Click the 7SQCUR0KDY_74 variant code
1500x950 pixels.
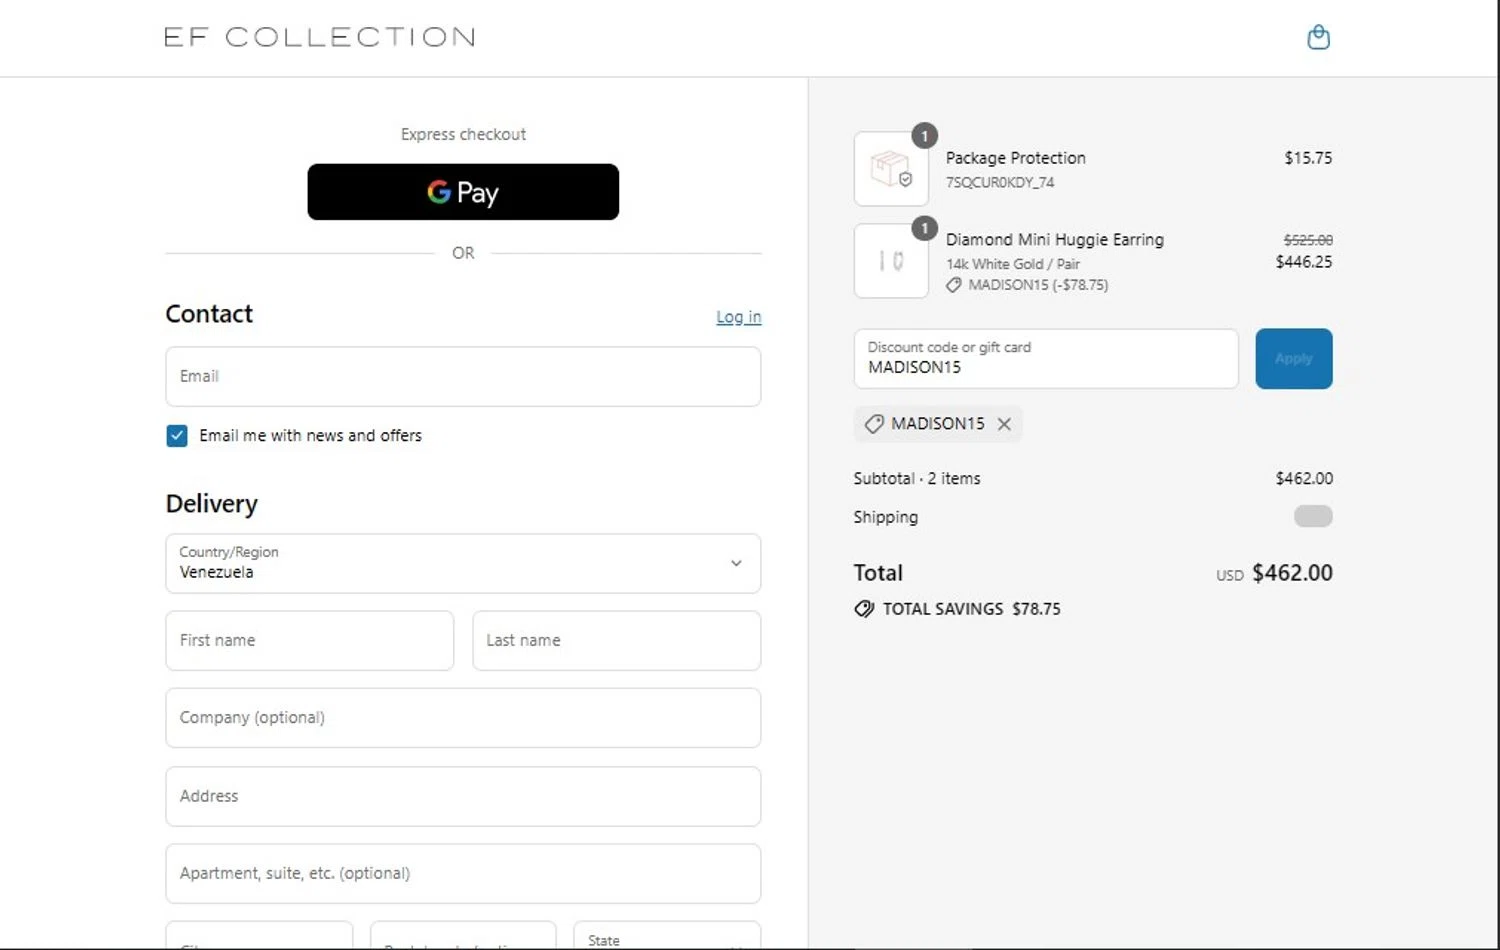pos(1000,182)
